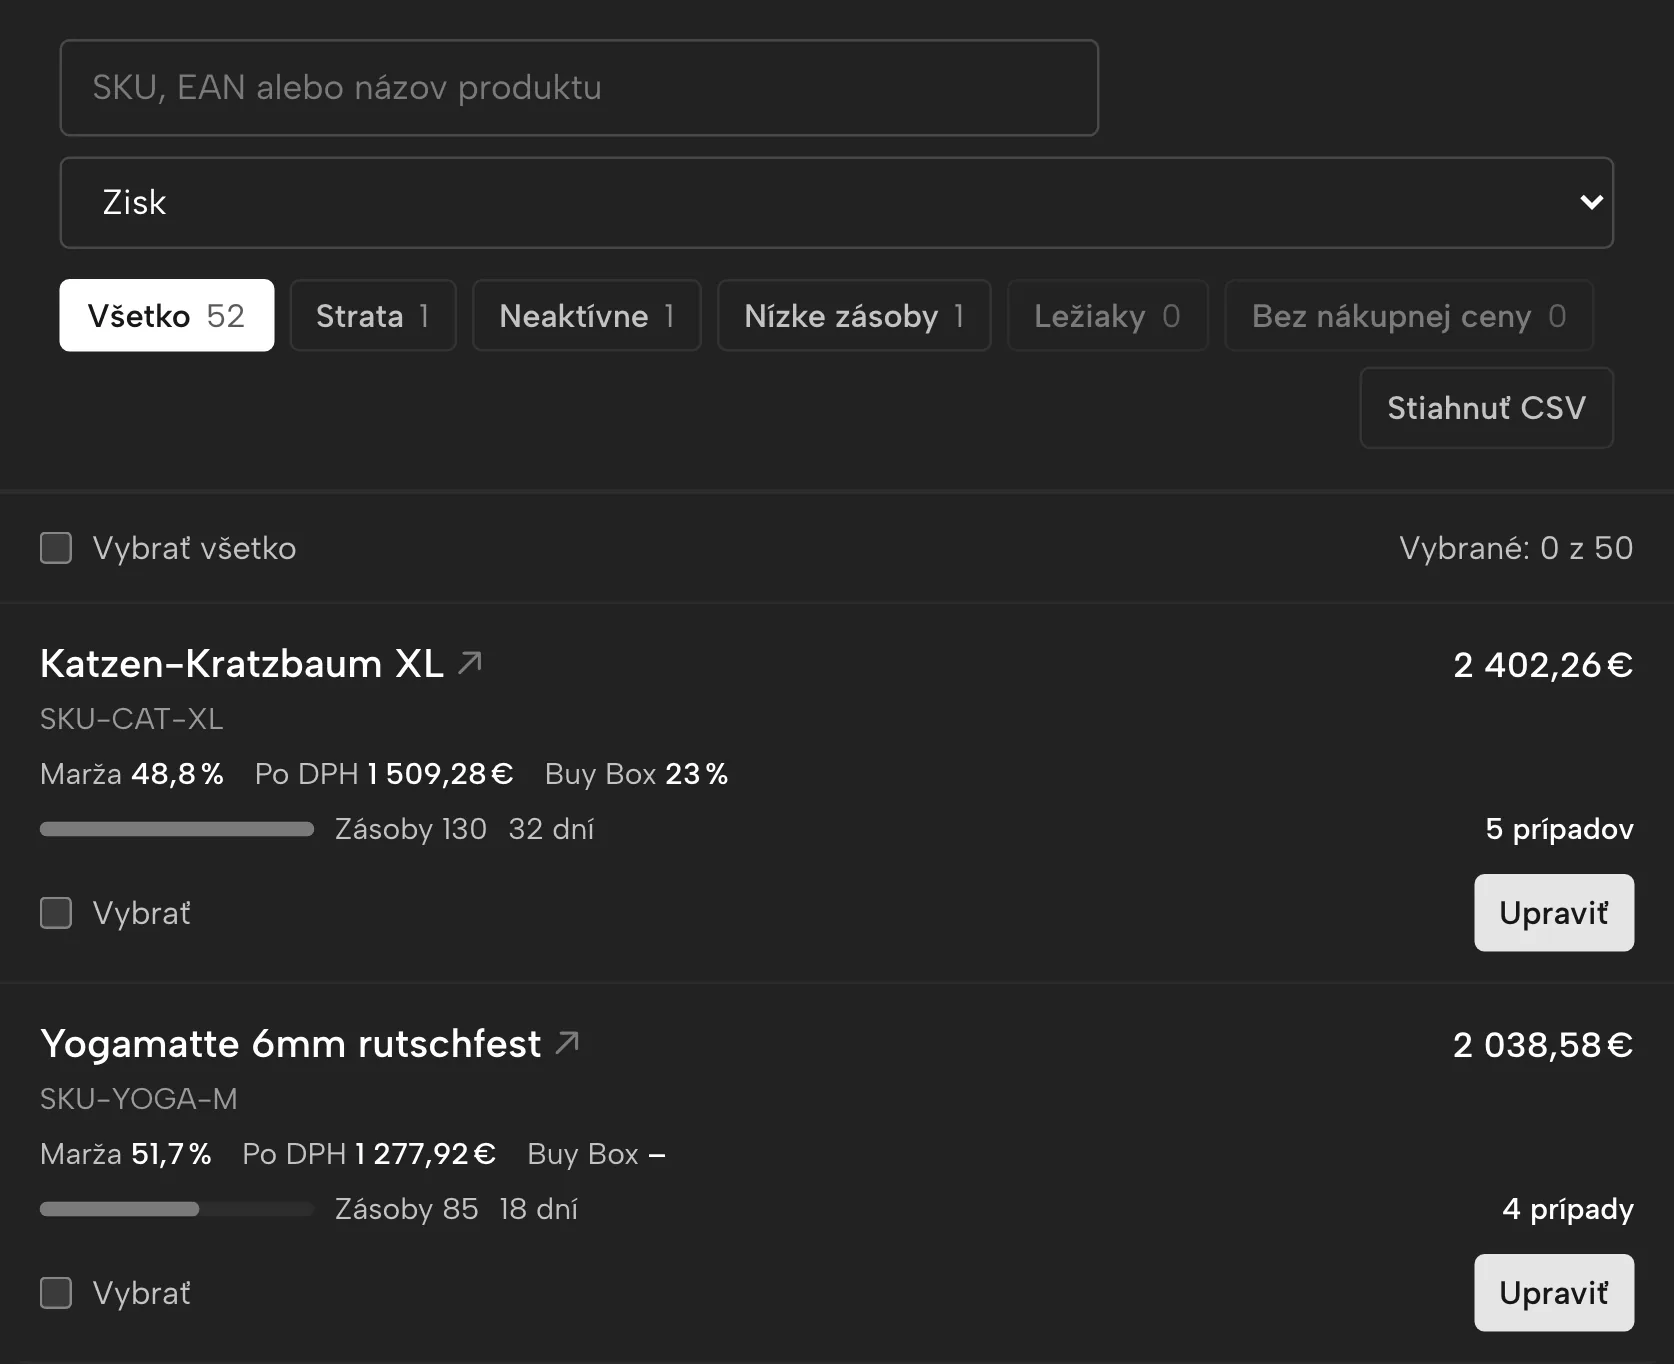The image size is (1674, 1364).
Task: Select the 'Bez nákupnej ceny 0' filter
Action: (1409, 315)
